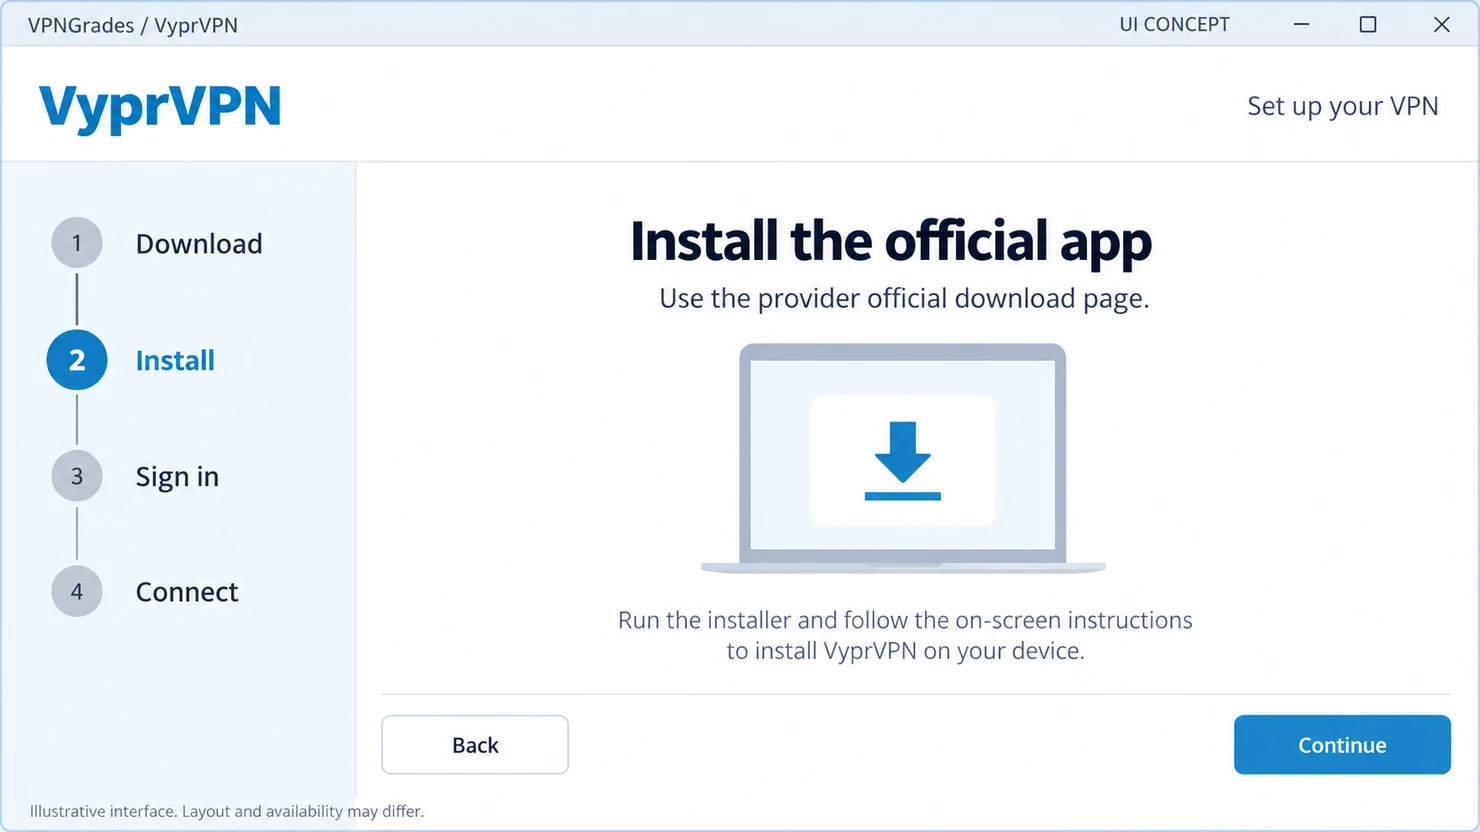1480x832 pixels.
Task: Select step 4 circle for Connect
Action: [77, 591]
